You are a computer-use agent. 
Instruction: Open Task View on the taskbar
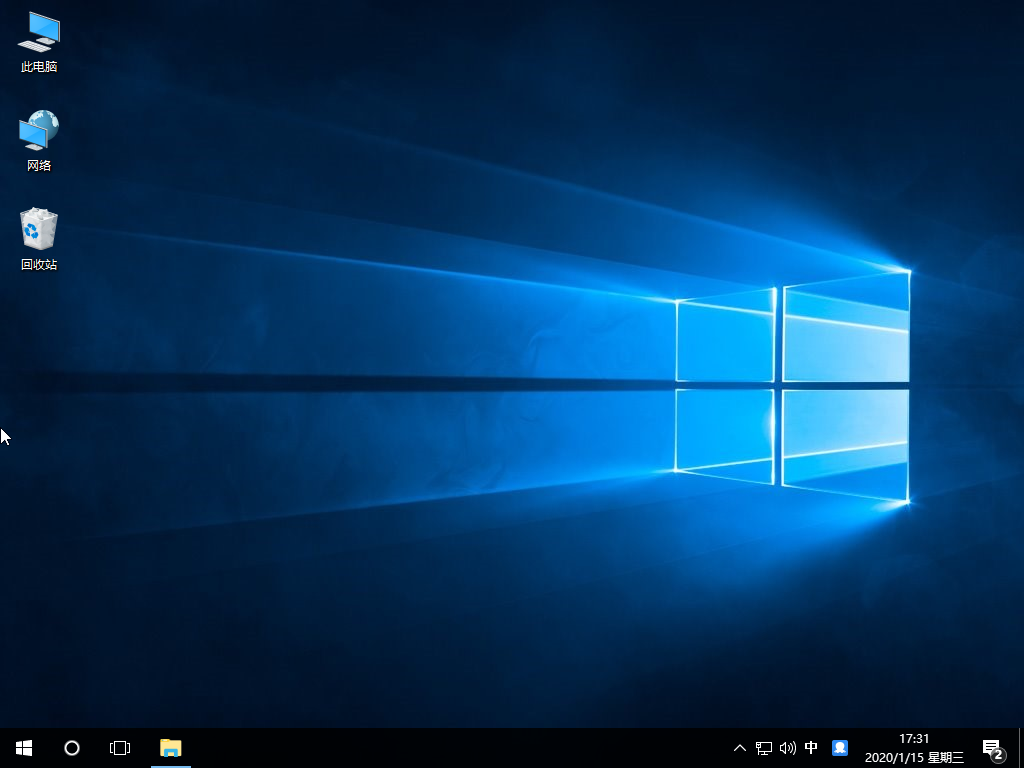pyautogui.click(x=119, y=747)
